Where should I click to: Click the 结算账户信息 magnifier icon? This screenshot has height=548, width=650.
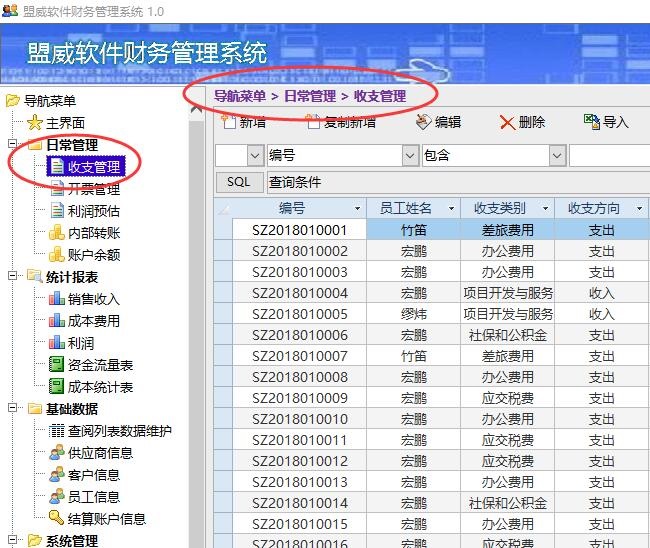(x=56, y=518)
